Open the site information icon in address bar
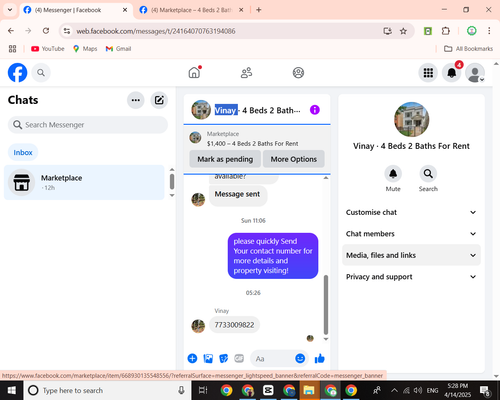This screenshot has height=400, width=500. tap(67, 31)
